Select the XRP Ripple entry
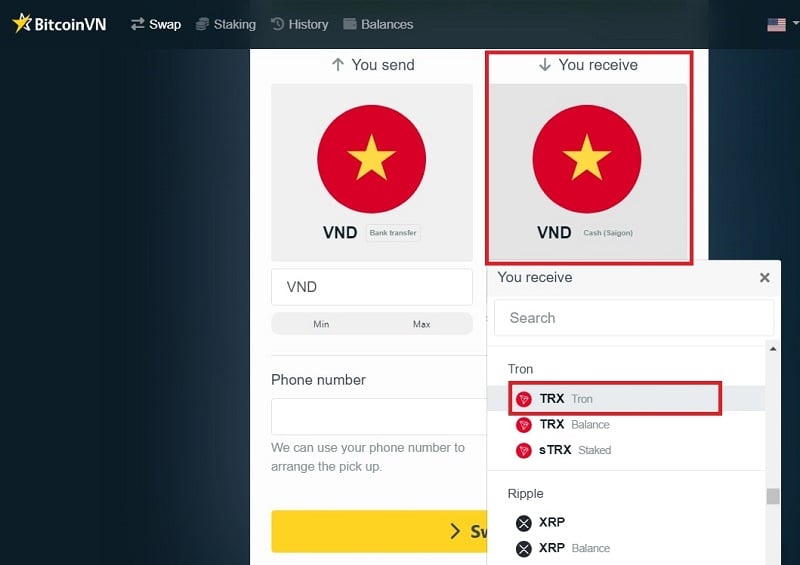The width and height of the screenshot is (800, 565). 626,522
